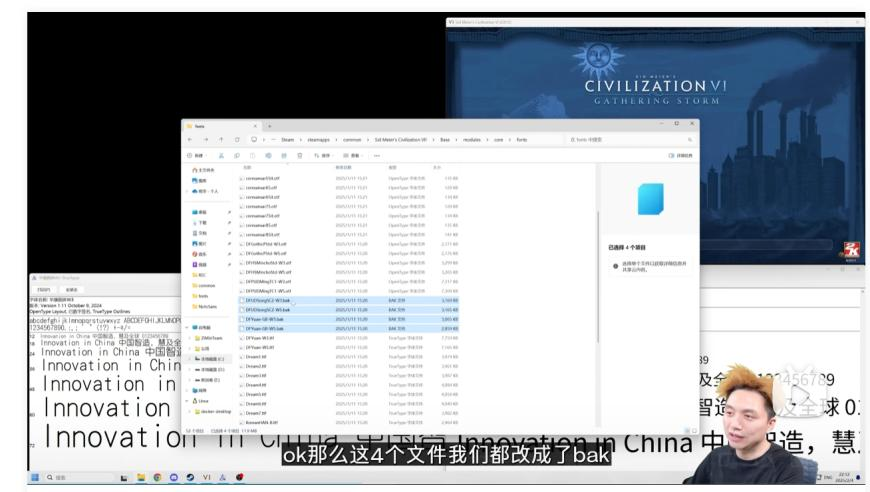Click common in the address breadcrumb

[352, 140]
